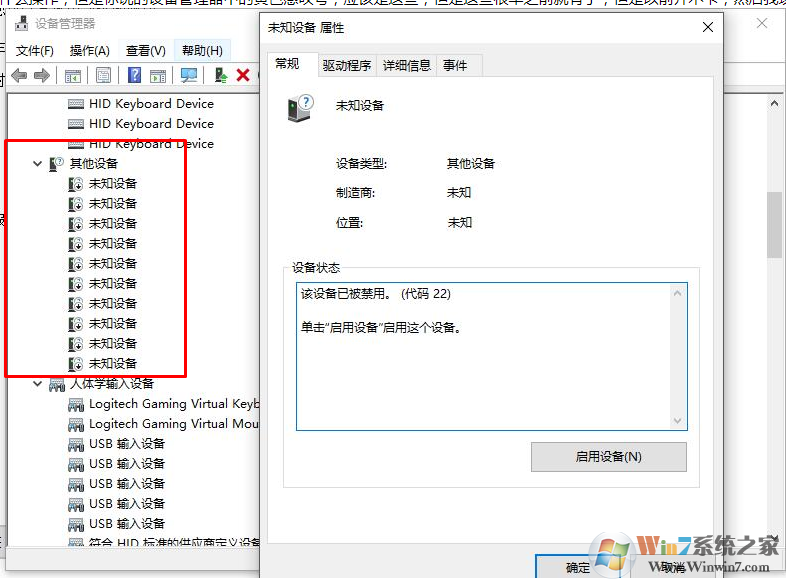Click the 启用设备(N) button
Image resolution: width=786 pixels, height=581 pixels.
[x=609, y=457]
